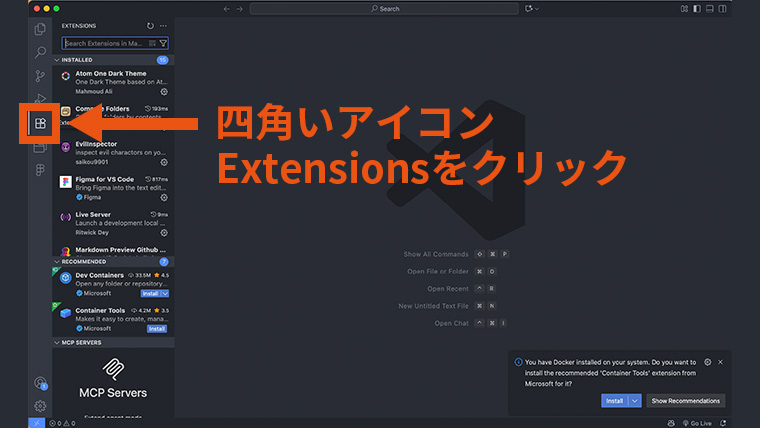760x428 pixels.
Task: Open the Manage gear in activity bar
Action: pos(40,406)
